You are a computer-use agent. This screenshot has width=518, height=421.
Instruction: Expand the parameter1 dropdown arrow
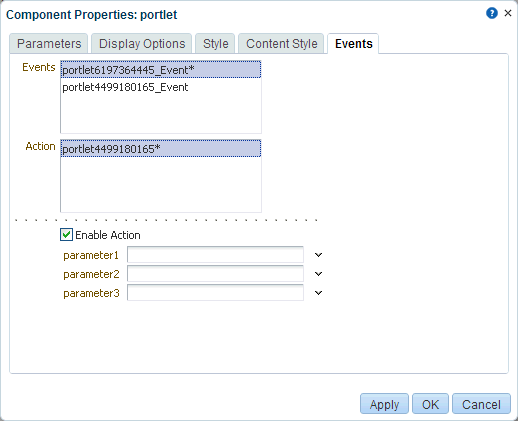(318, 255)
